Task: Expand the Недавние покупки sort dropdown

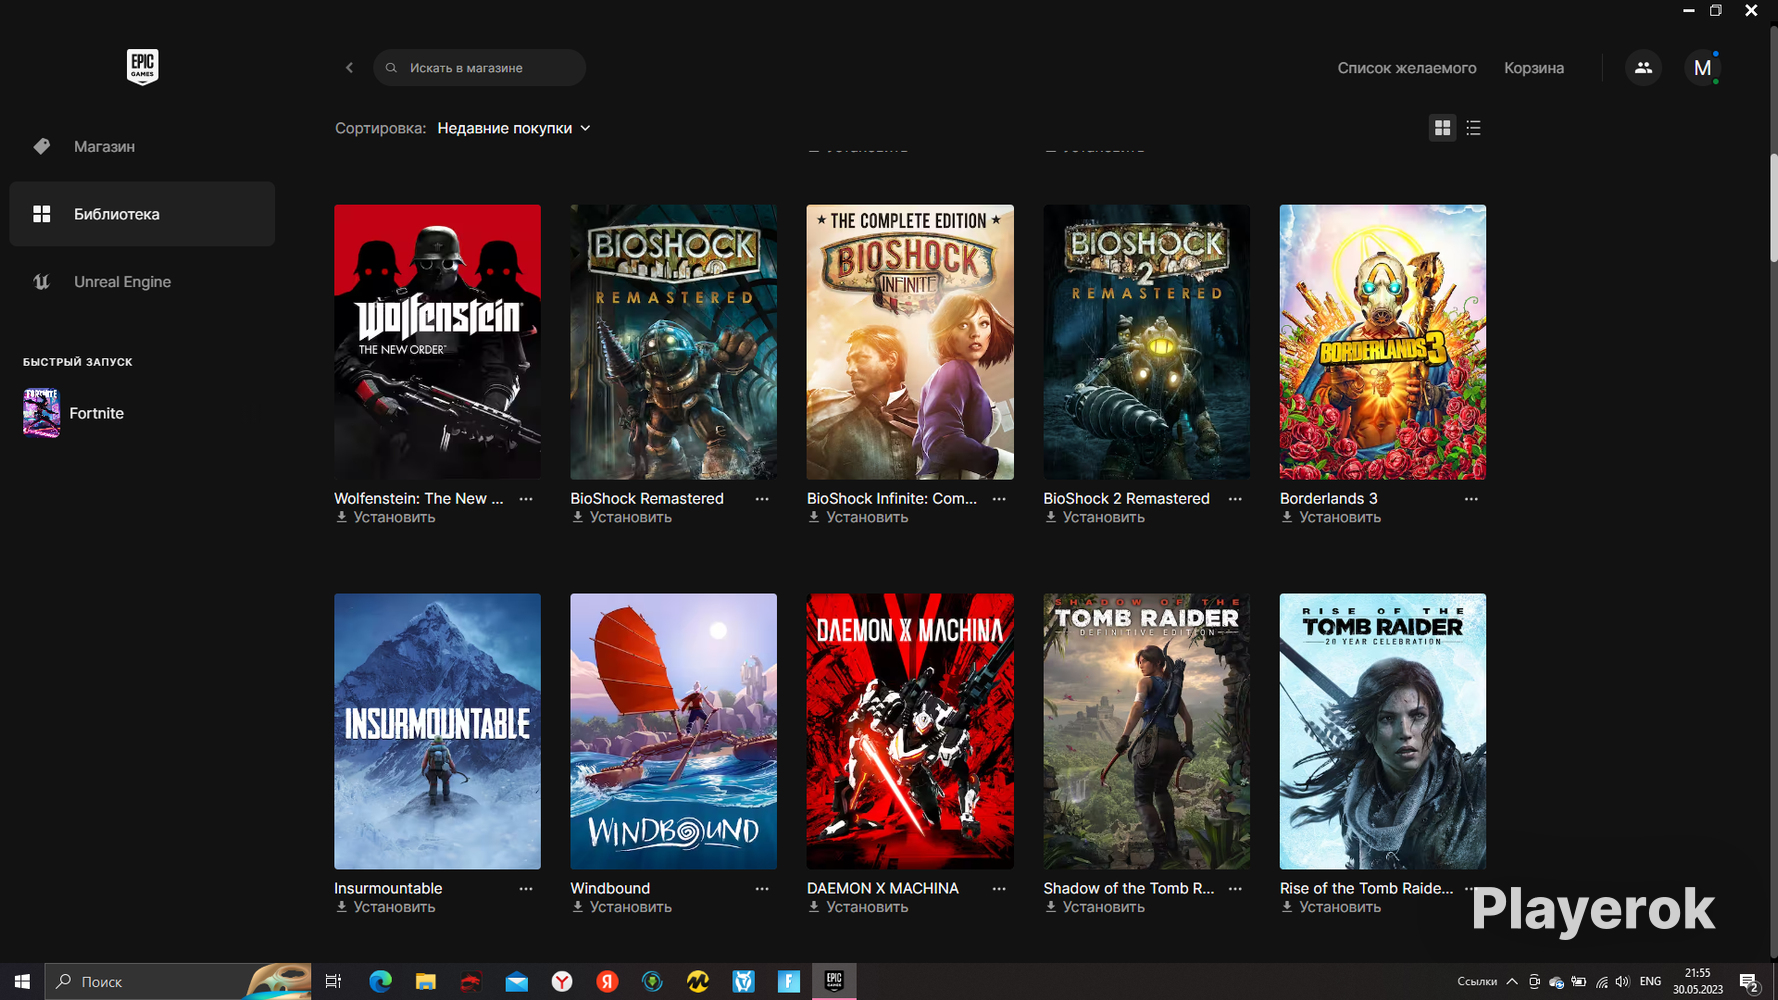Action: [514, 128]
